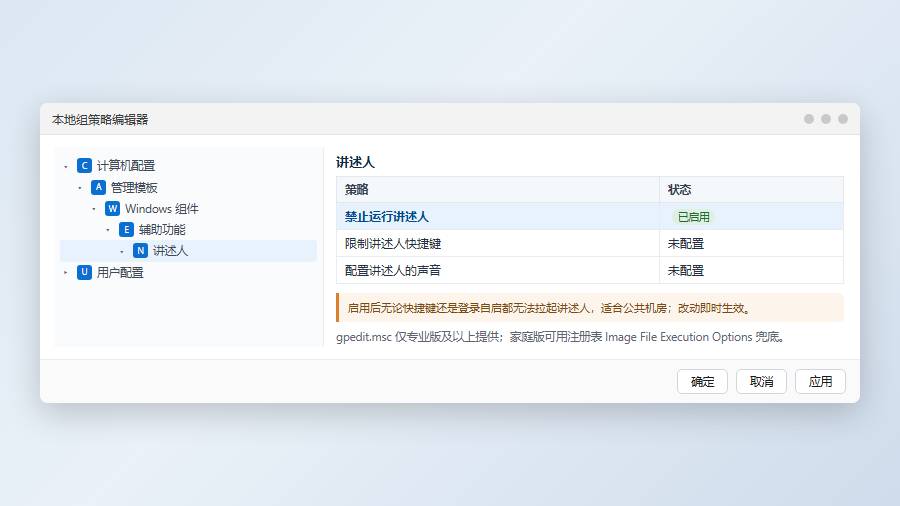Collapse the 辅助功能 node arrow
The height and width of the screenshot is (506, 900).
click(x=107, y=230)
